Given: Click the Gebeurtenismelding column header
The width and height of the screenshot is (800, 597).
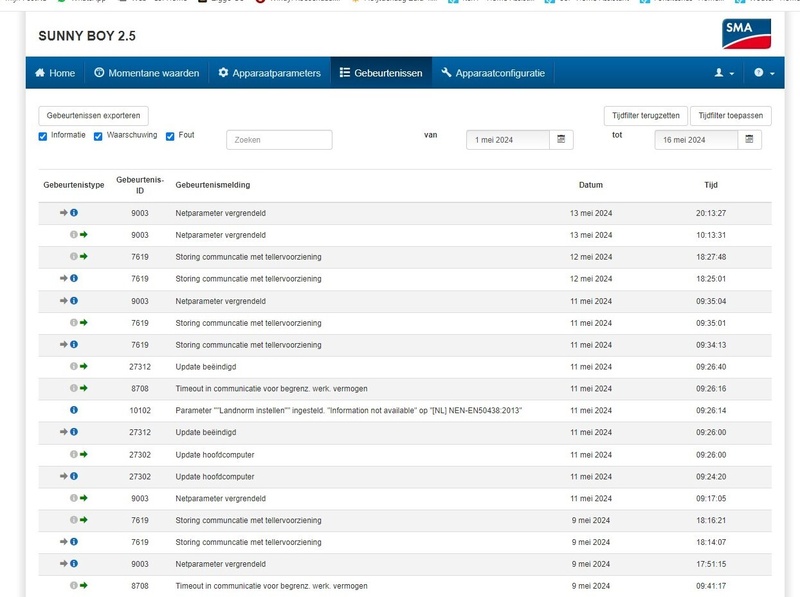Looking at the screenshot, I should (x=213, y=185).
